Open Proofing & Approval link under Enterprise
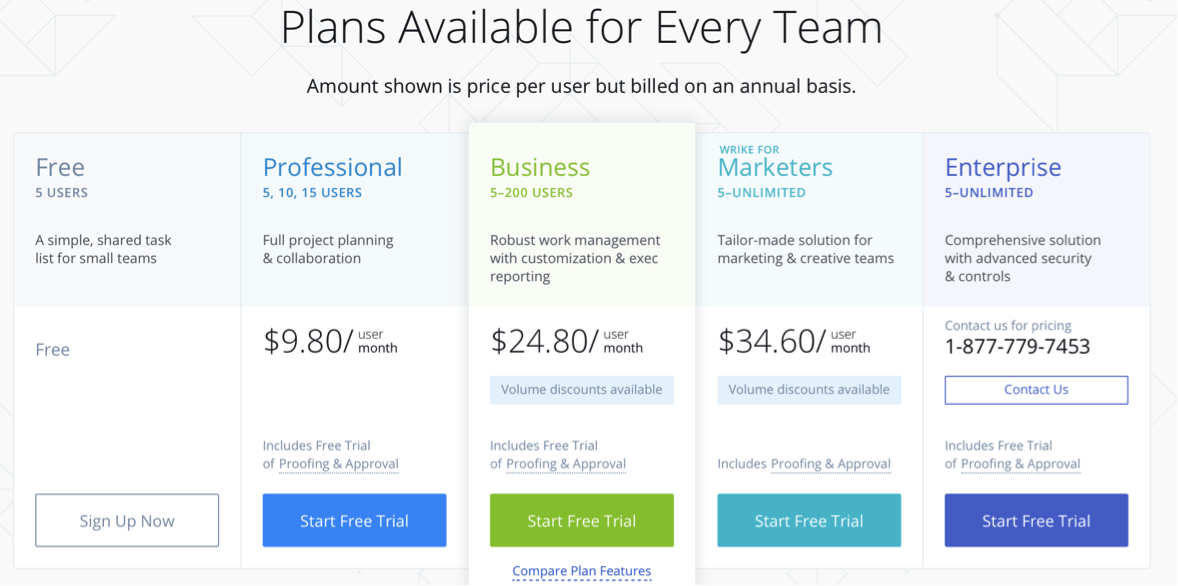This screenshot has height=586, width=1178. pos(1020,464)
